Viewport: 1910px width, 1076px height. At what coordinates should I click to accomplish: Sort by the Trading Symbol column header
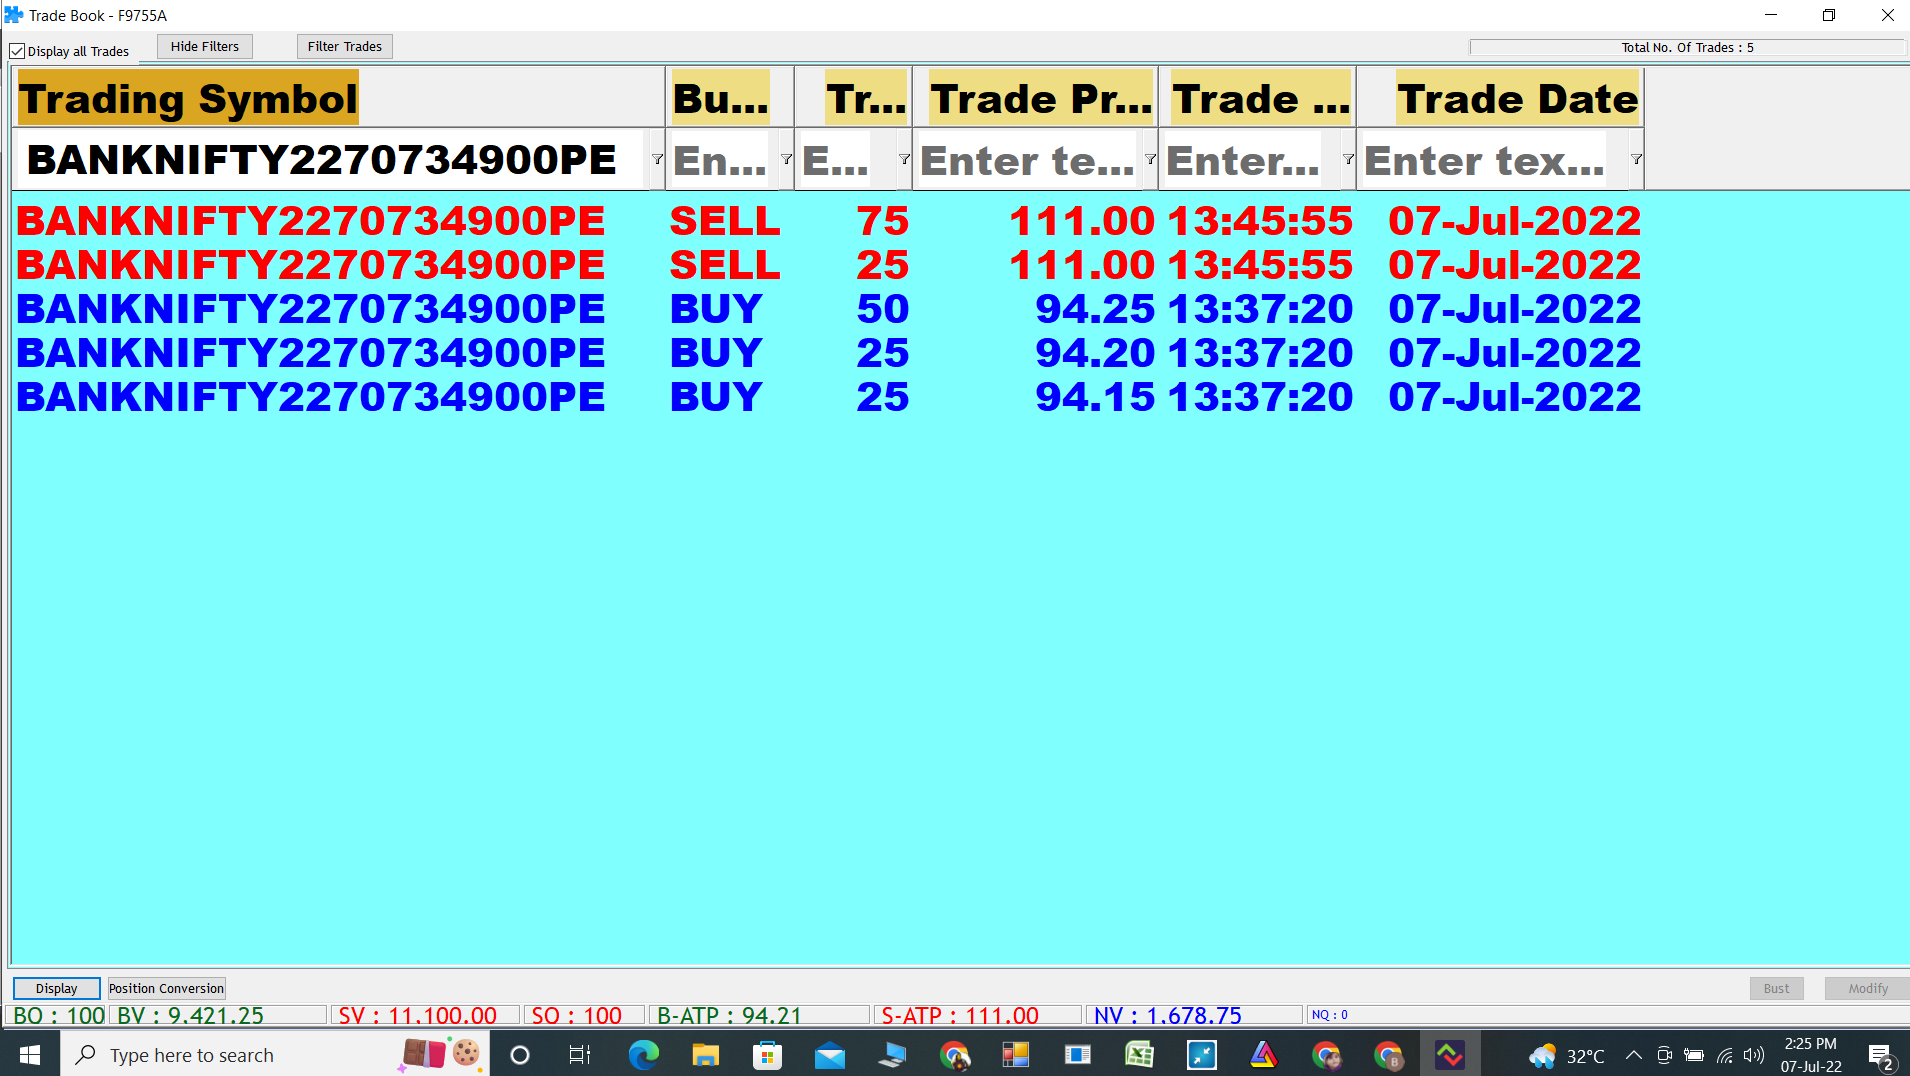coord(188,98)
